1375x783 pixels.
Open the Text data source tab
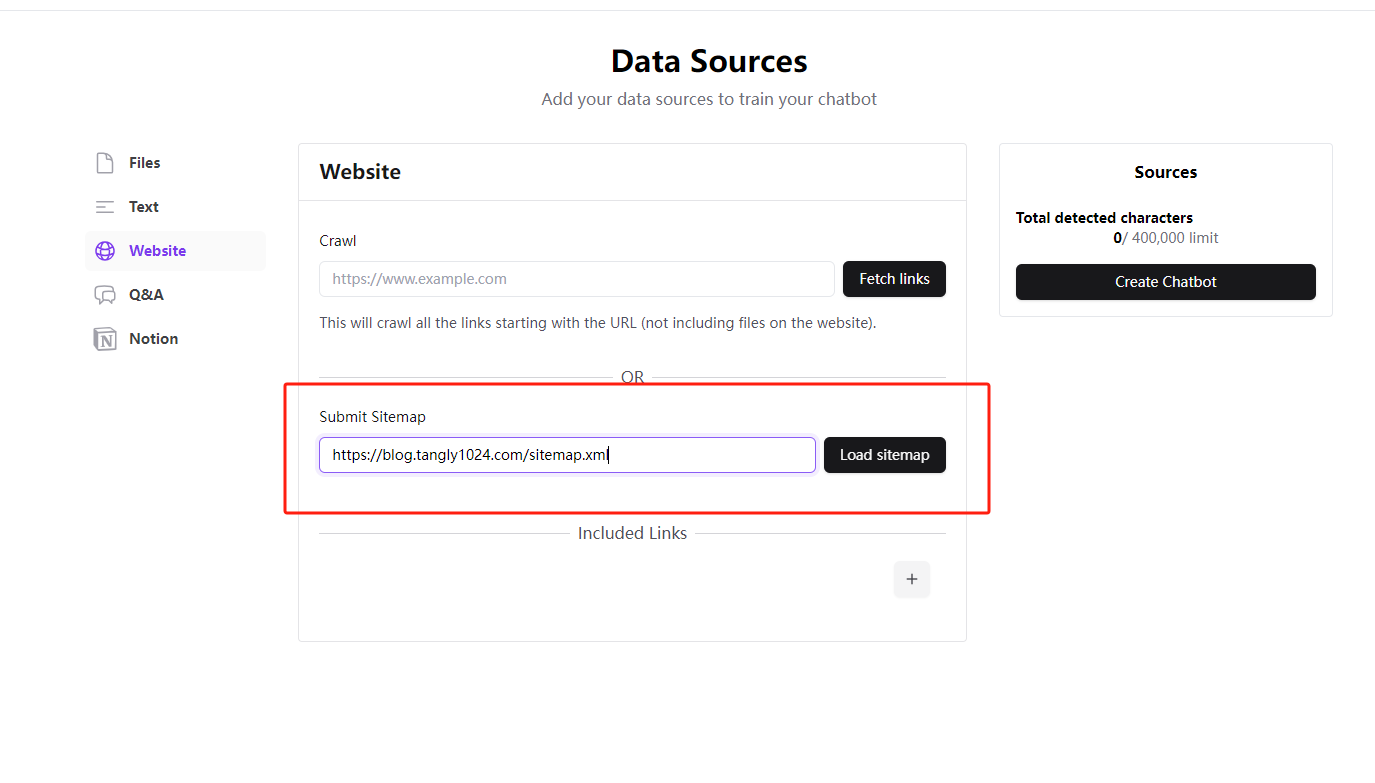point(175,207)
